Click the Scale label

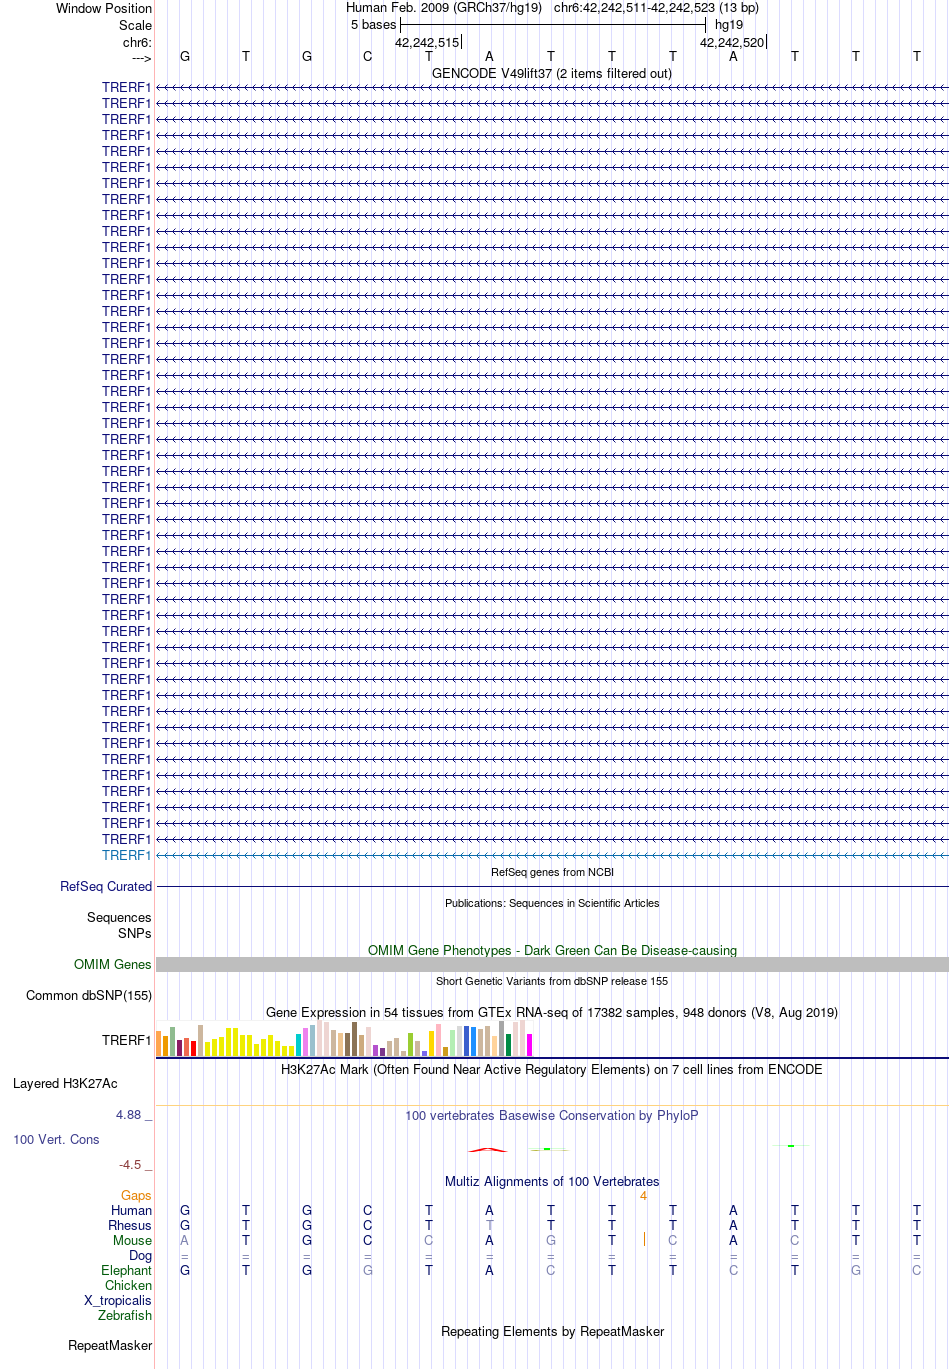(136, 25)
